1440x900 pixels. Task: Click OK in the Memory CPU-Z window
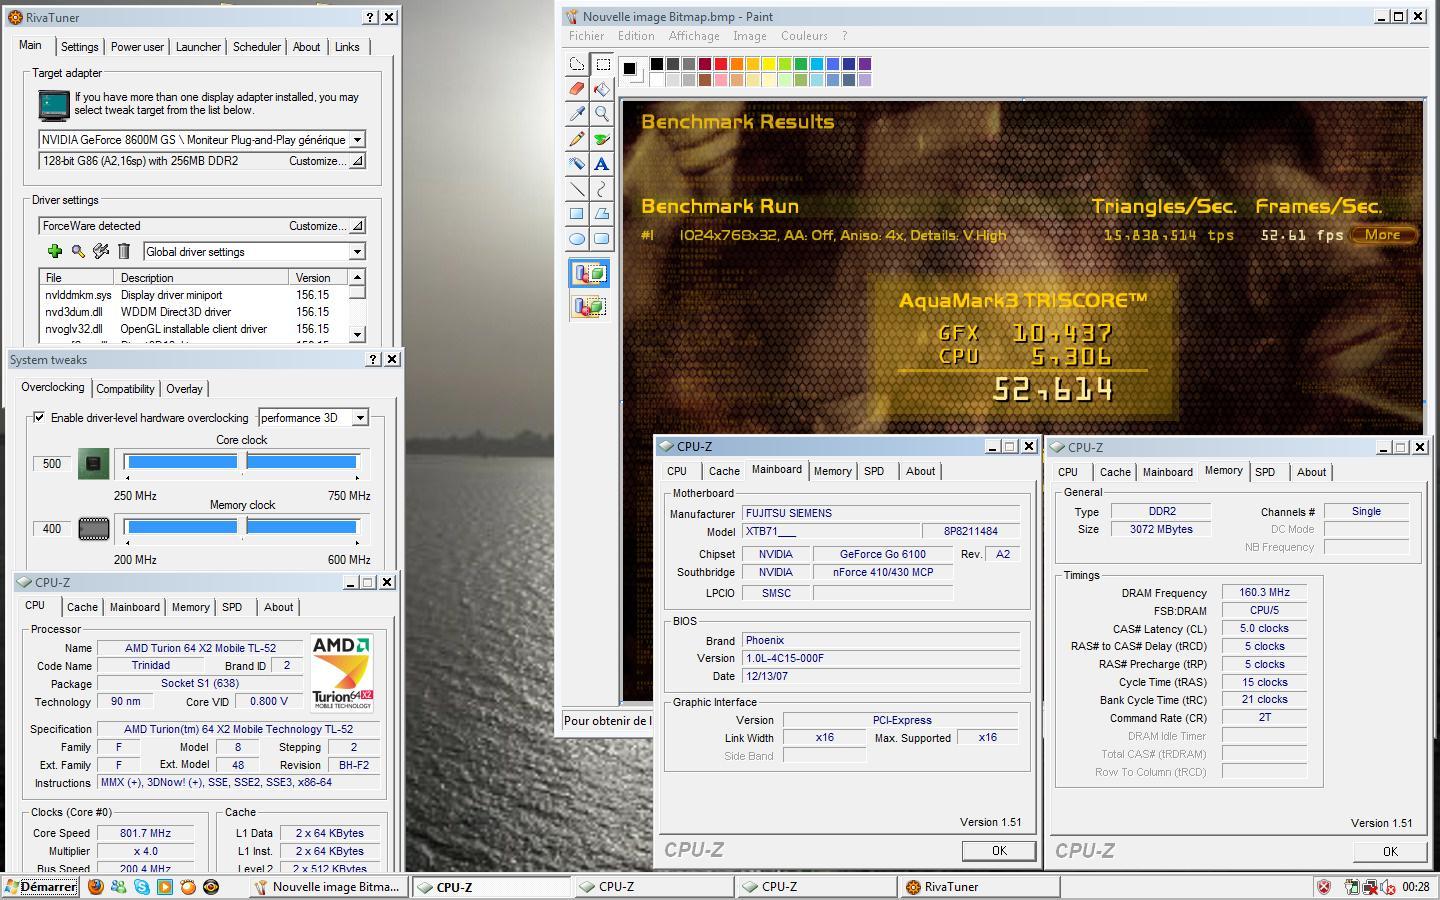coord(1390,851)
